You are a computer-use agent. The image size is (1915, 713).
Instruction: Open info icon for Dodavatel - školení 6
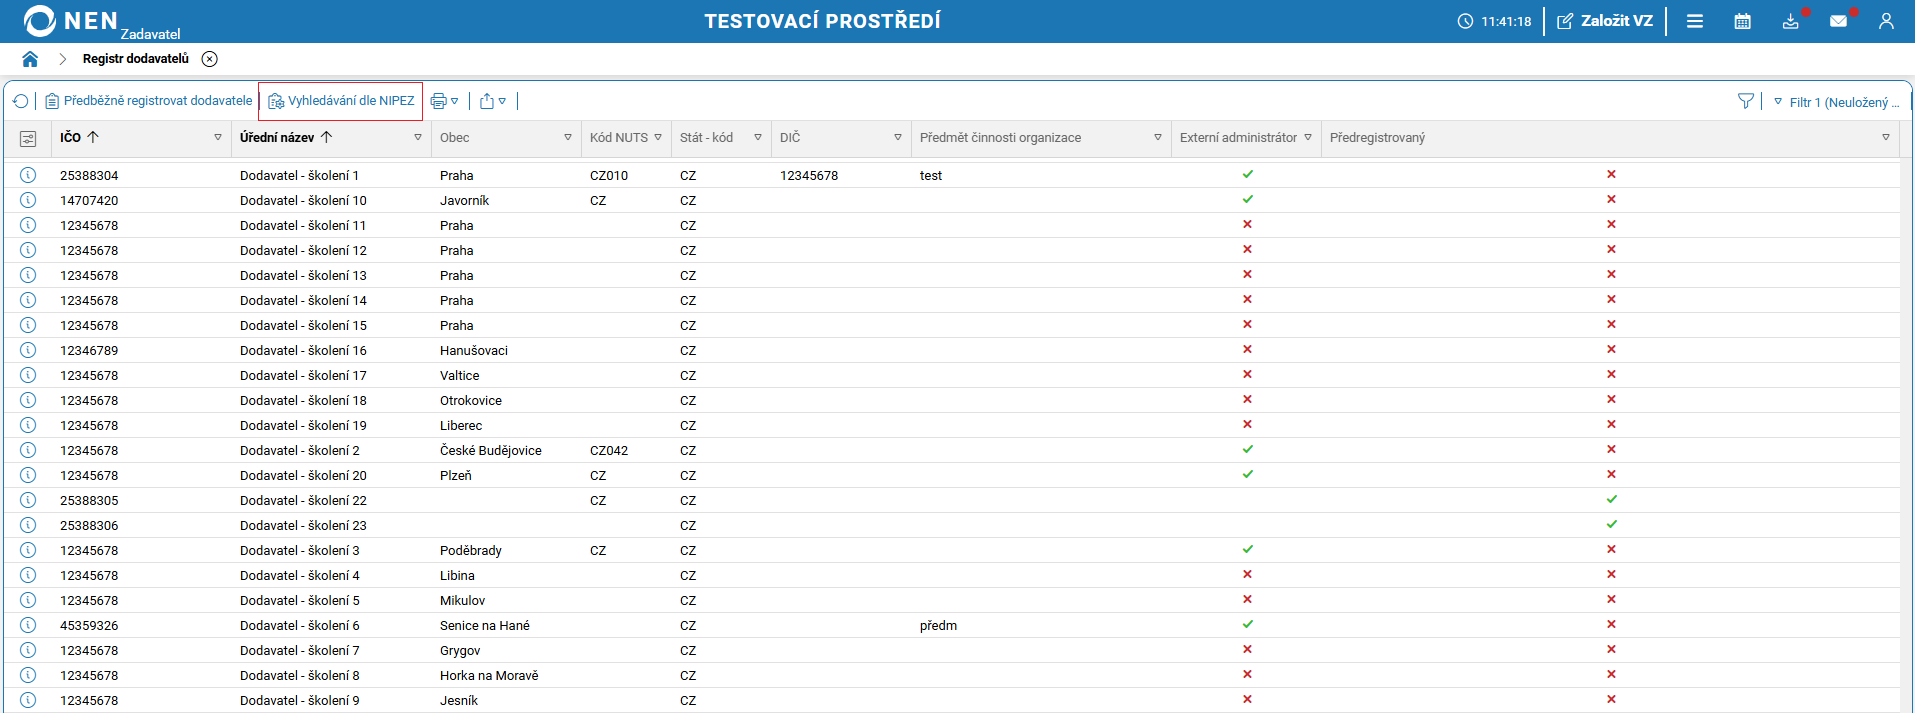tap(28, 625)
